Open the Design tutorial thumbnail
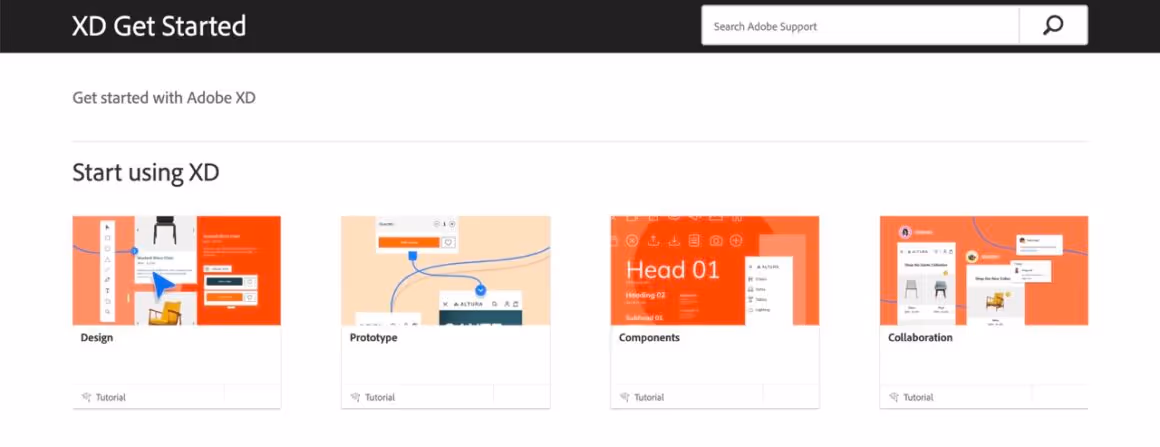This screenshot has width=1160, height=447. point(177,270)
